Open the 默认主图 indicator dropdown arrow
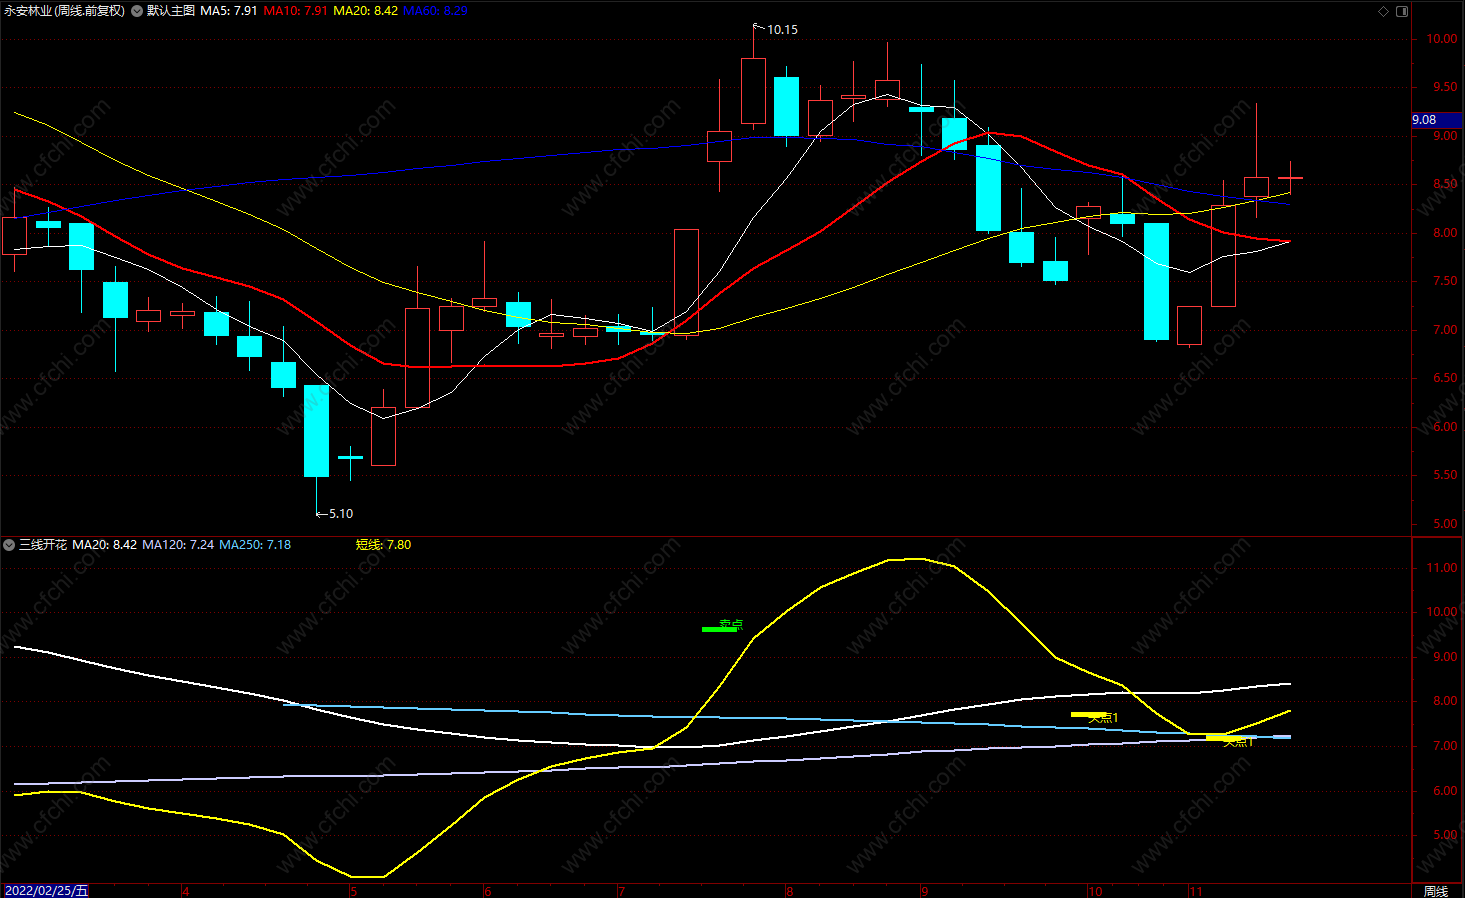Screen dimensions: 1465x898 pos(137,11)
